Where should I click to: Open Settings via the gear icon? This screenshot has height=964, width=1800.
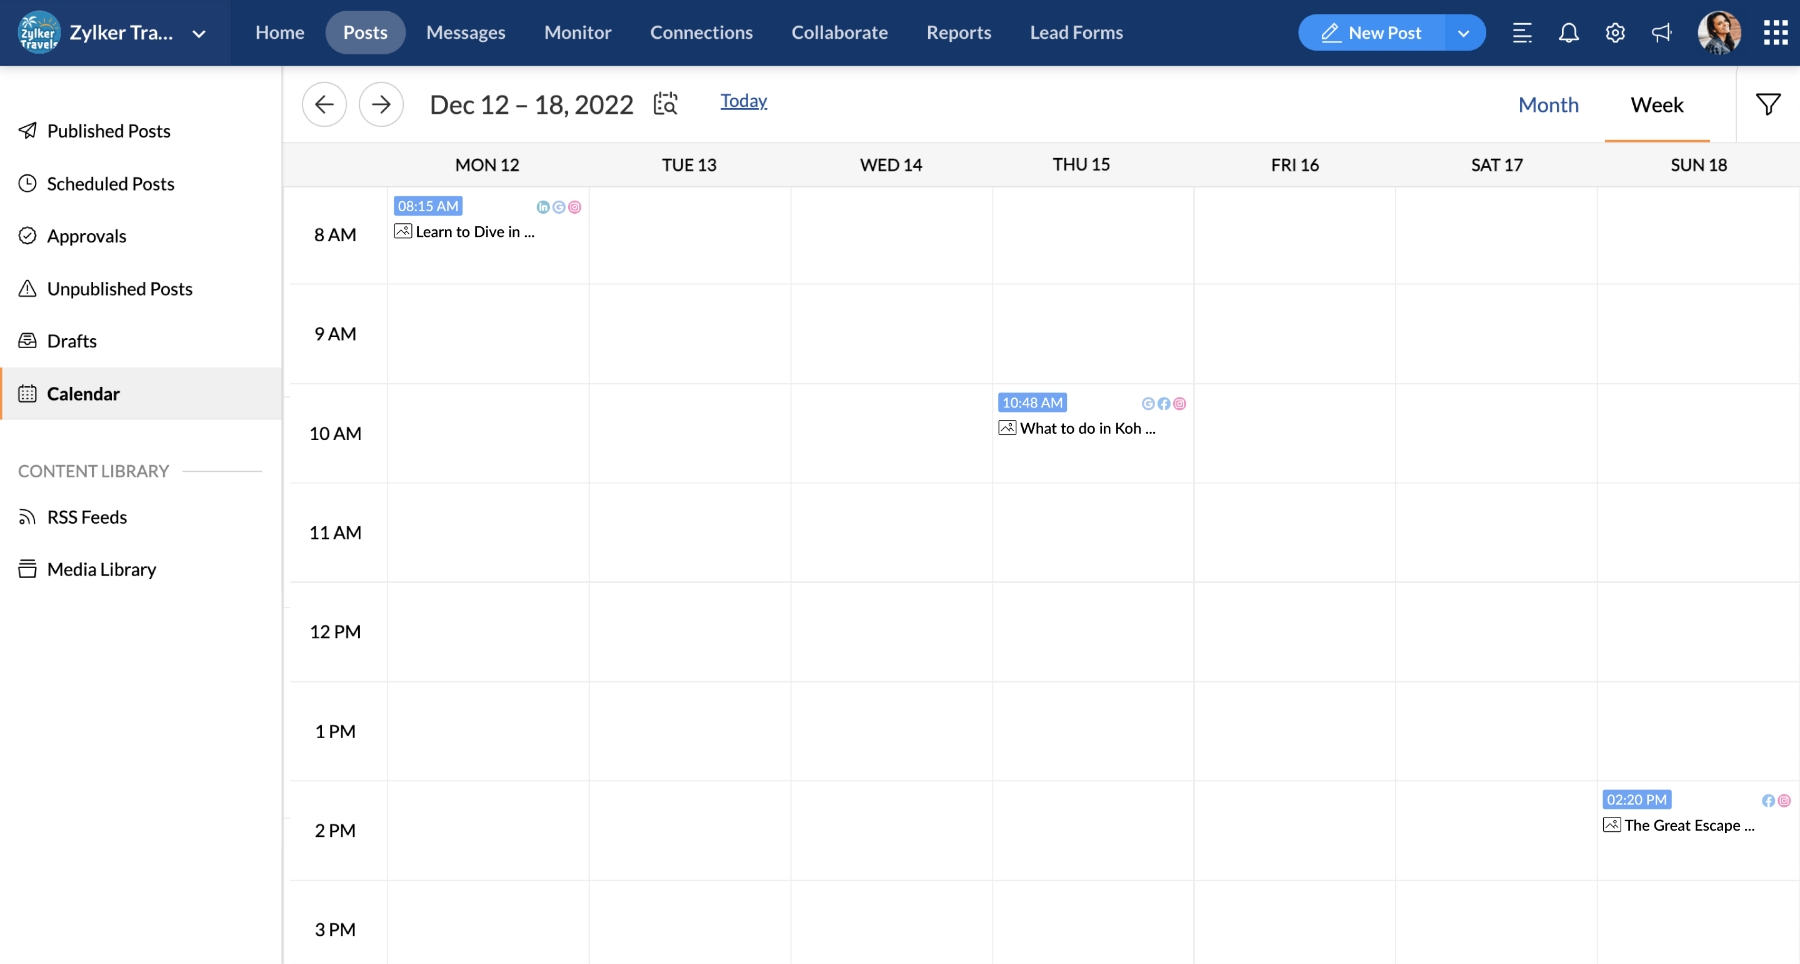pos(1615,32)
